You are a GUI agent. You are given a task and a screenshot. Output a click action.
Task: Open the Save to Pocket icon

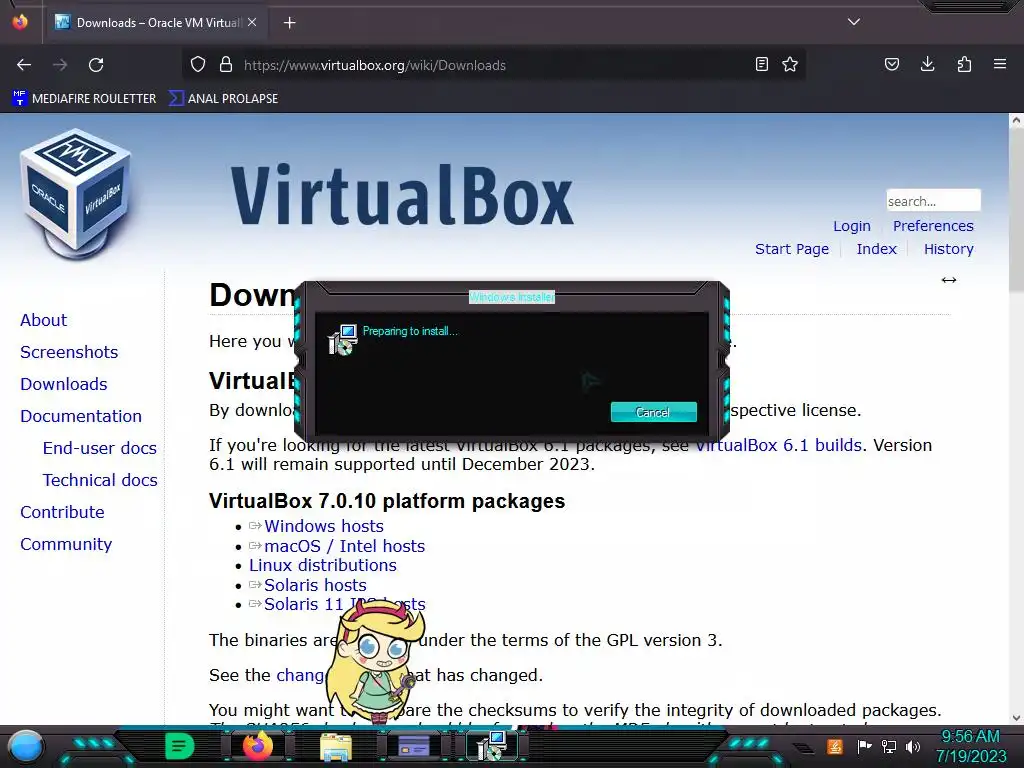(891, 64)
